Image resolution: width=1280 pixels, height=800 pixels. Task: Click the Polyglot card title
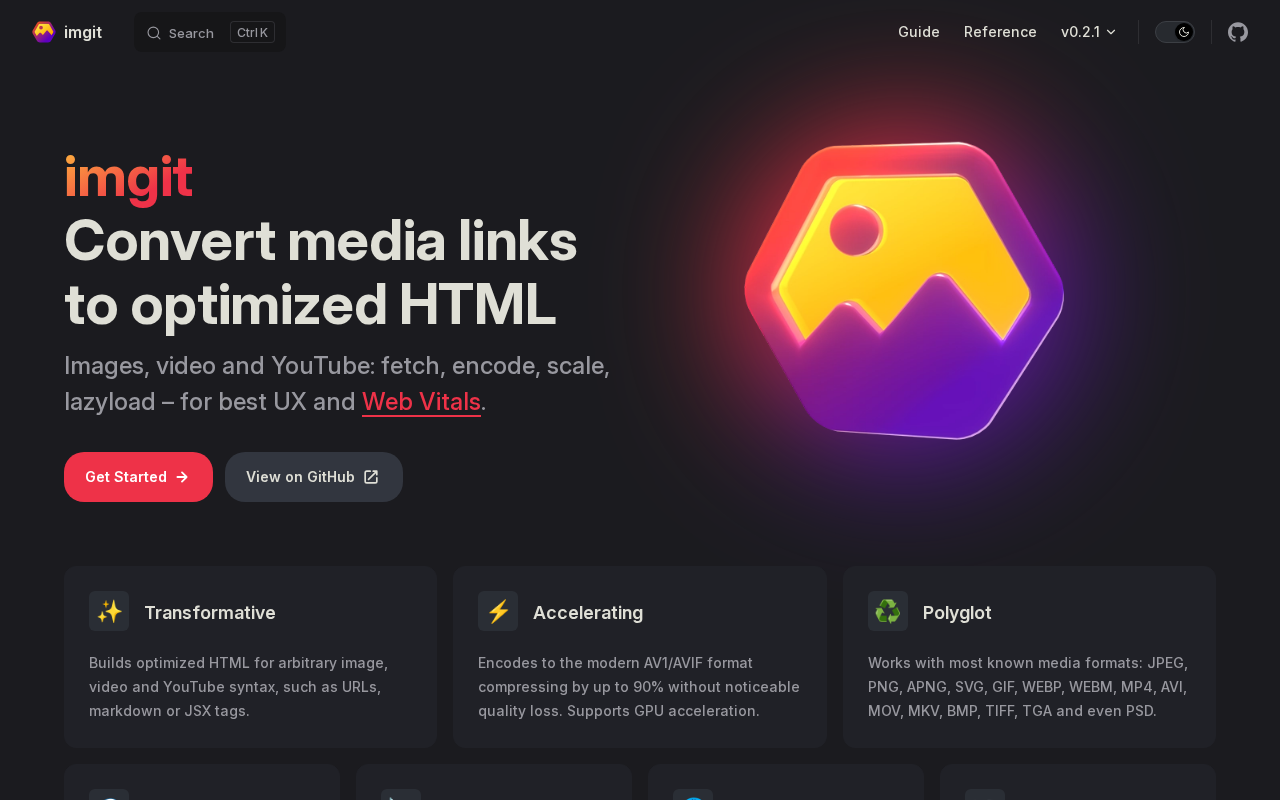pyautogui.click(x=957, y=612)
